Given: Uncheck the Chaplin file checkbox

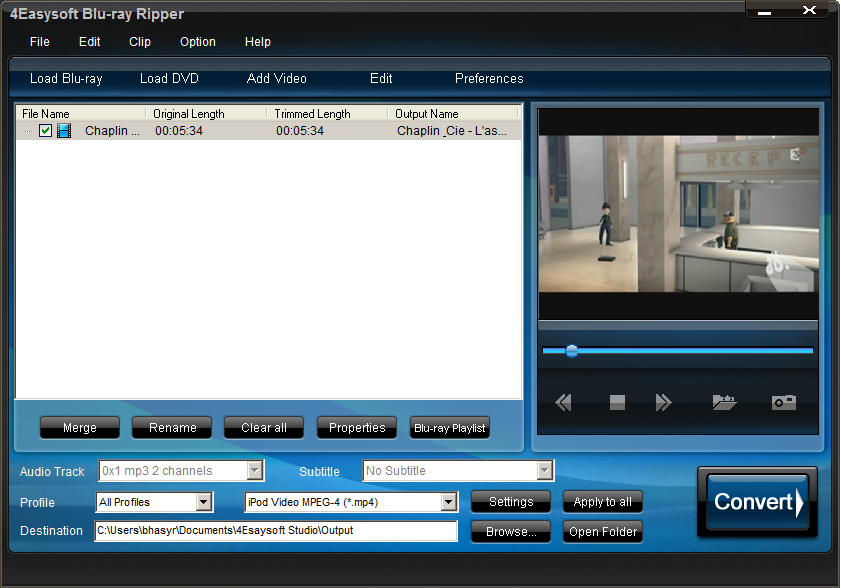Looking at the screenshot, I should (x=46, y=130).
